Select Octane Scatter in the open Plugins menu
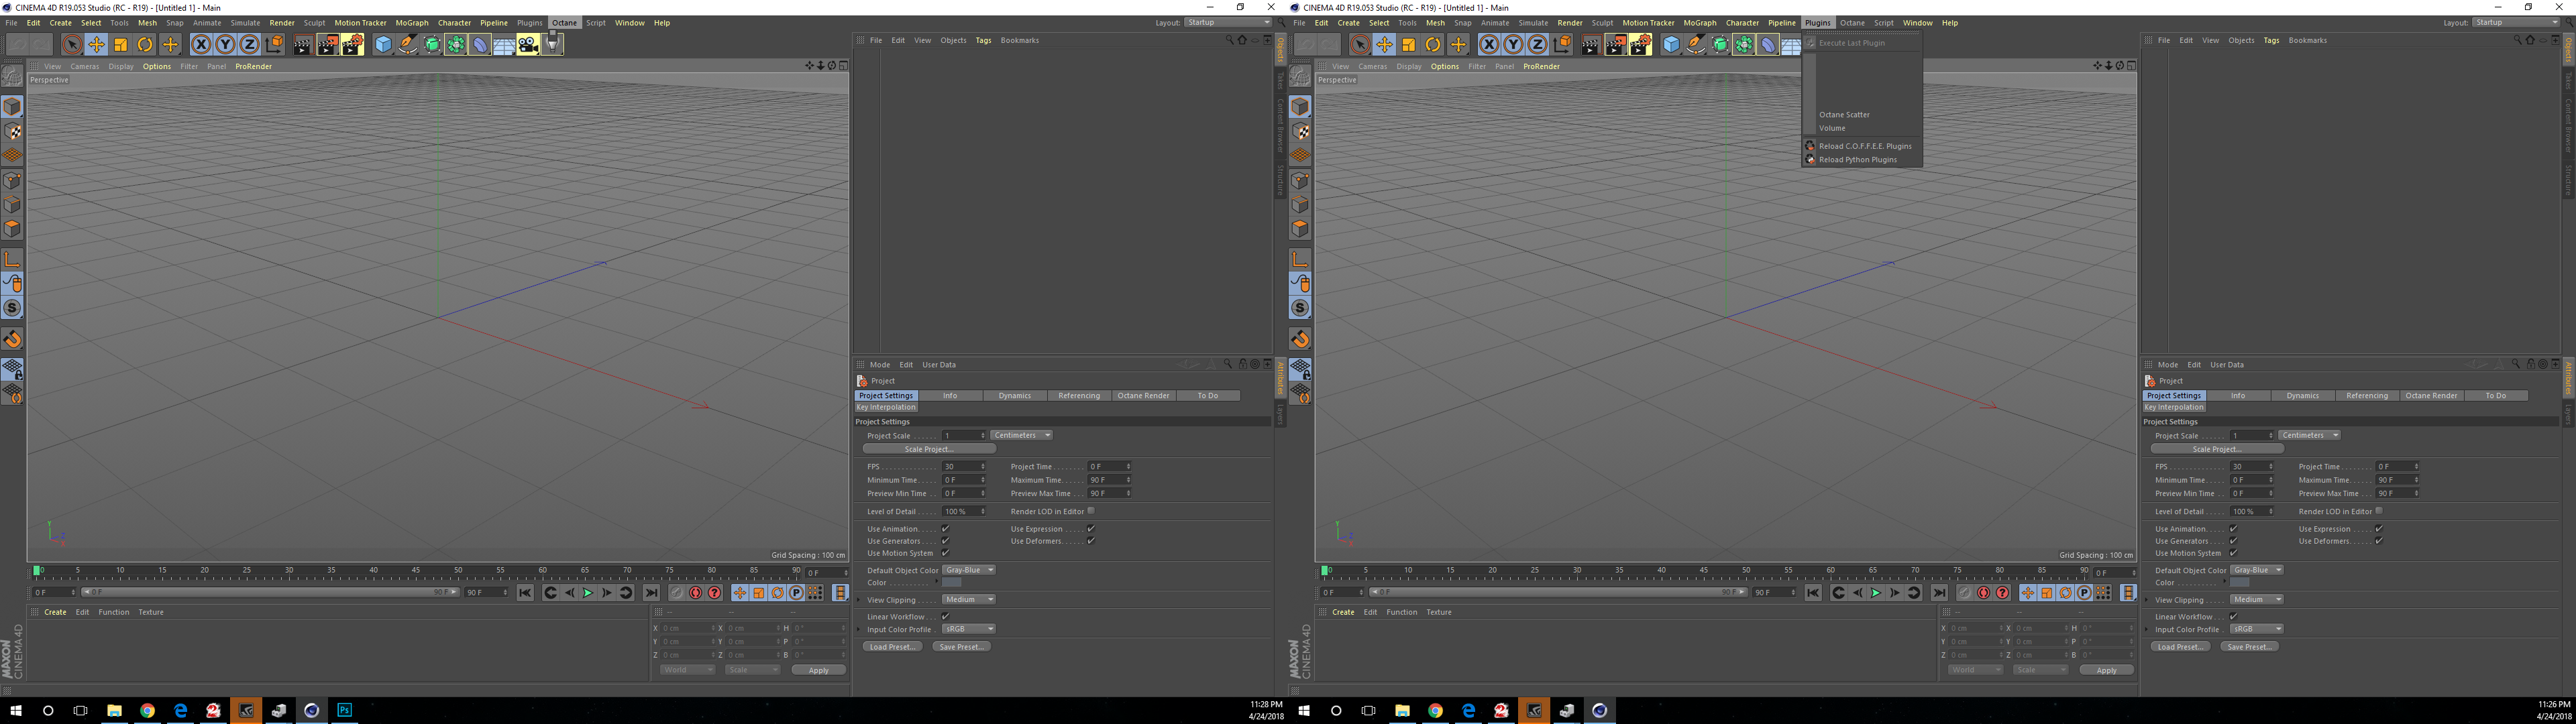This screenshot has height=724, width=2576. coord(1843,115)
